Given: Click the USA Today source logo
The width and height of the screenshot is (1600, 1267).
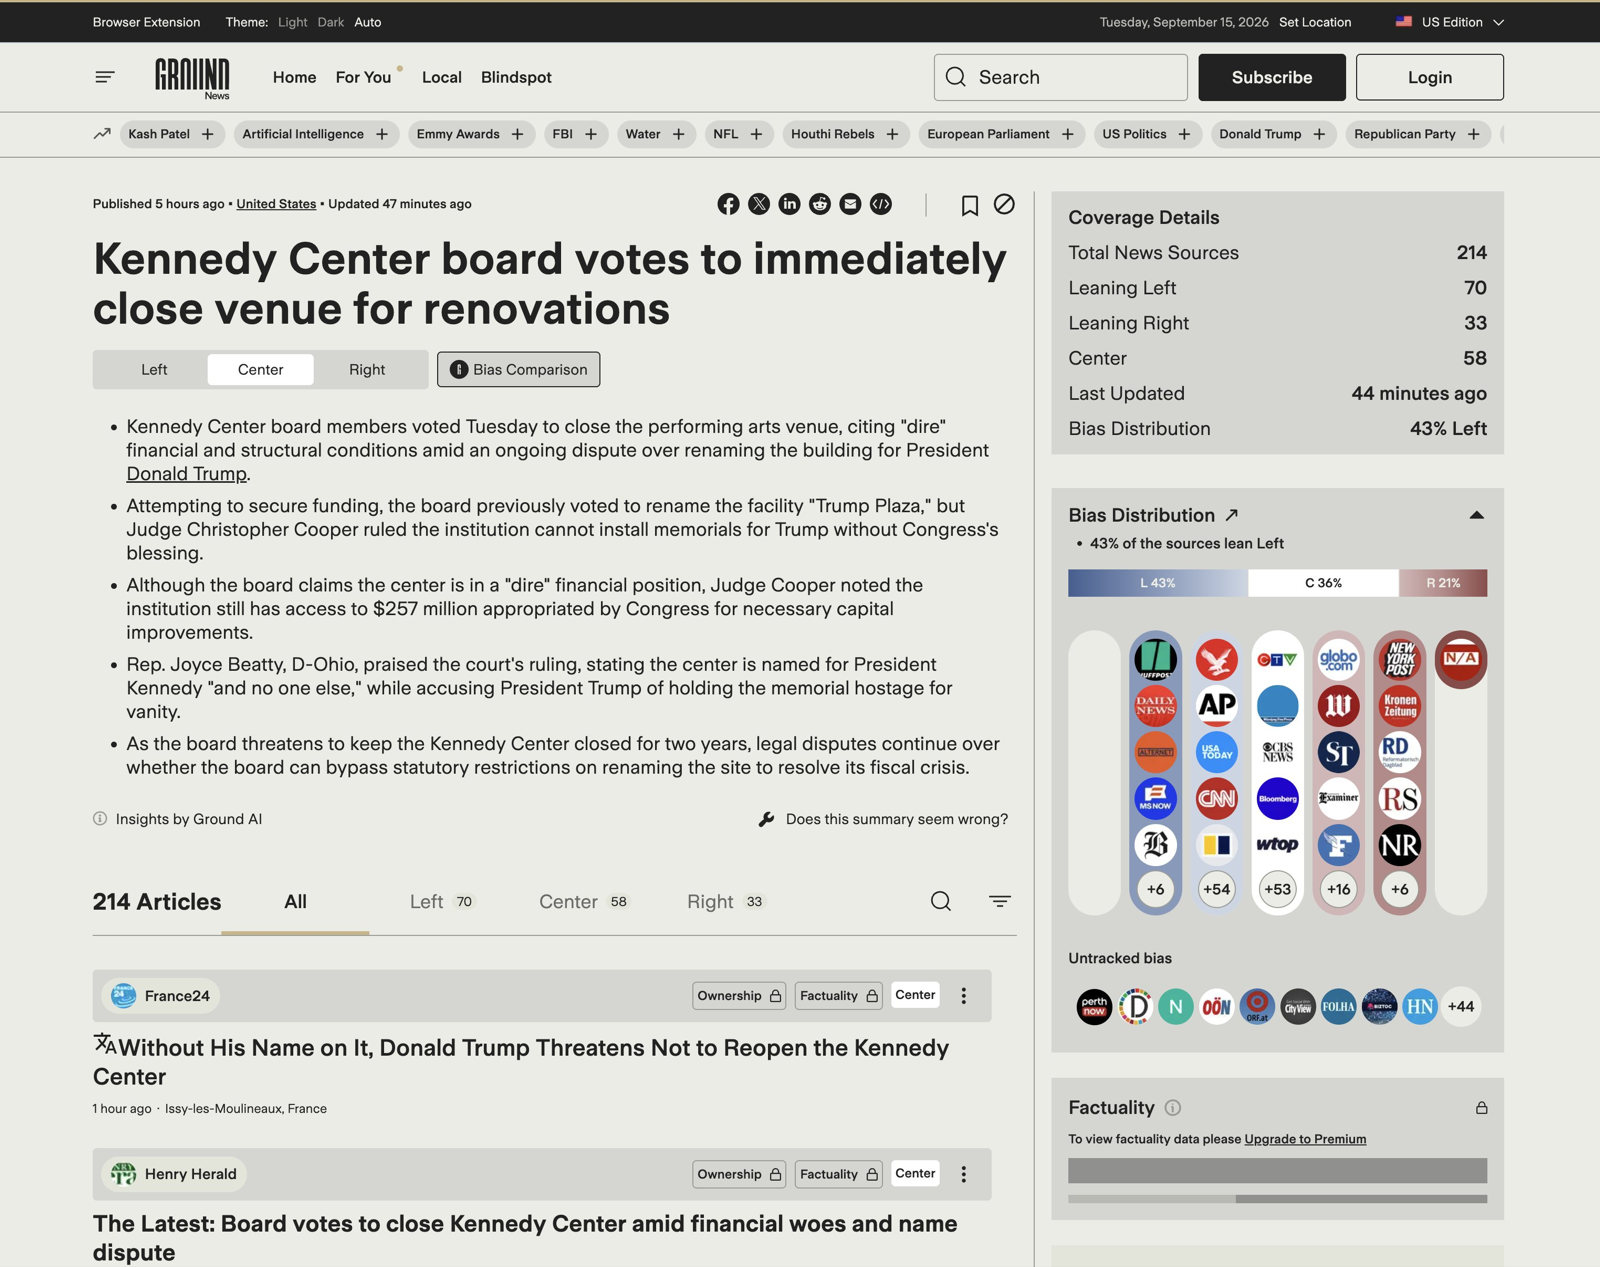Looking at the screenshot, I should [x=1217, y=752].
